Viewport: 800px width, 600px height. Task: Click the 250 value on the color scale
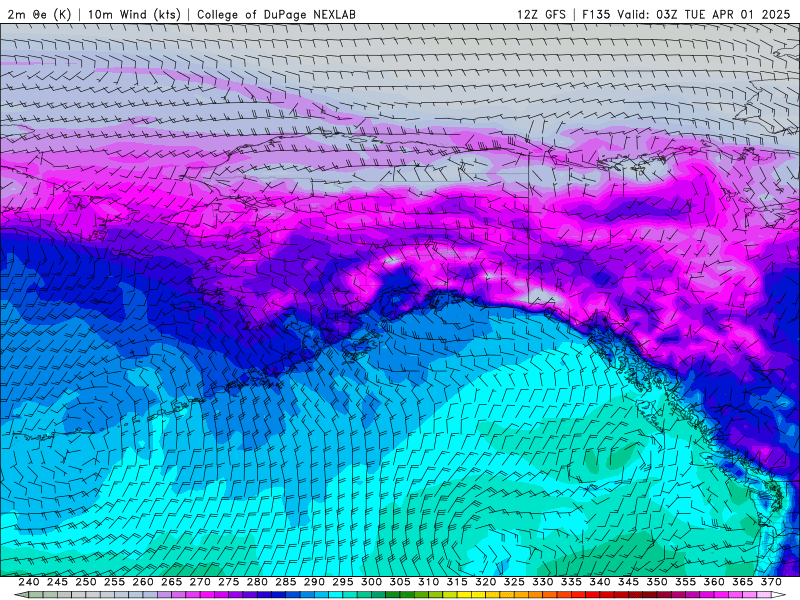pyautogui.click(x=86, y=582)
